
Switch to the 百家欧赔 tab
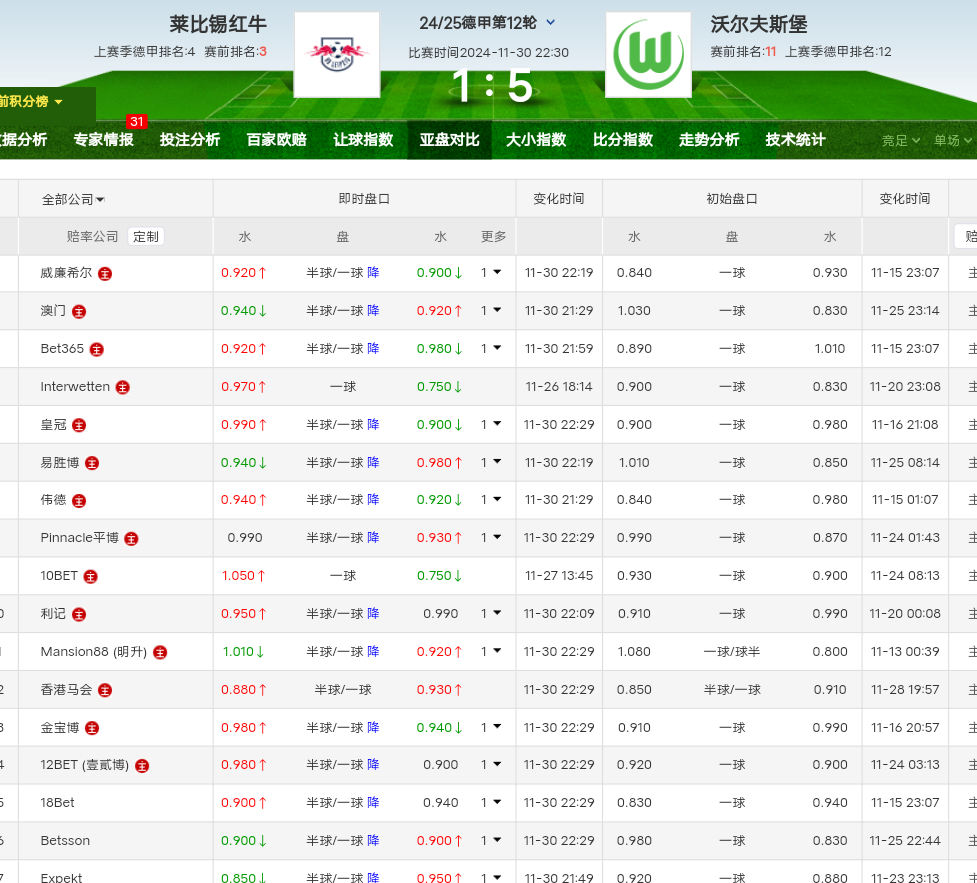click(276, 140)
